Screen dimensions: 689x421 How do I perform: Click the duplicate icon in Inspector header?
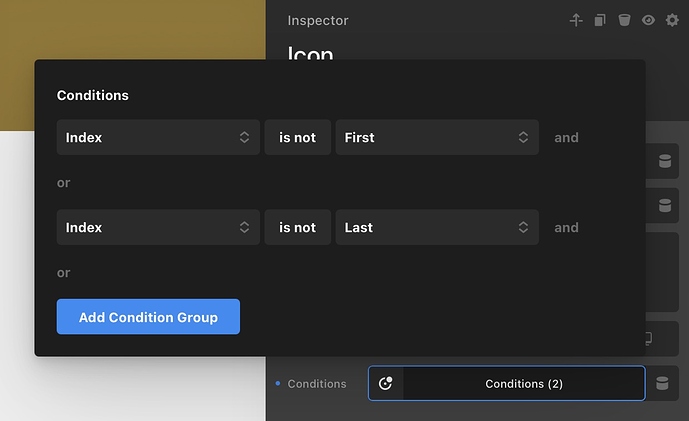point(600,20)
